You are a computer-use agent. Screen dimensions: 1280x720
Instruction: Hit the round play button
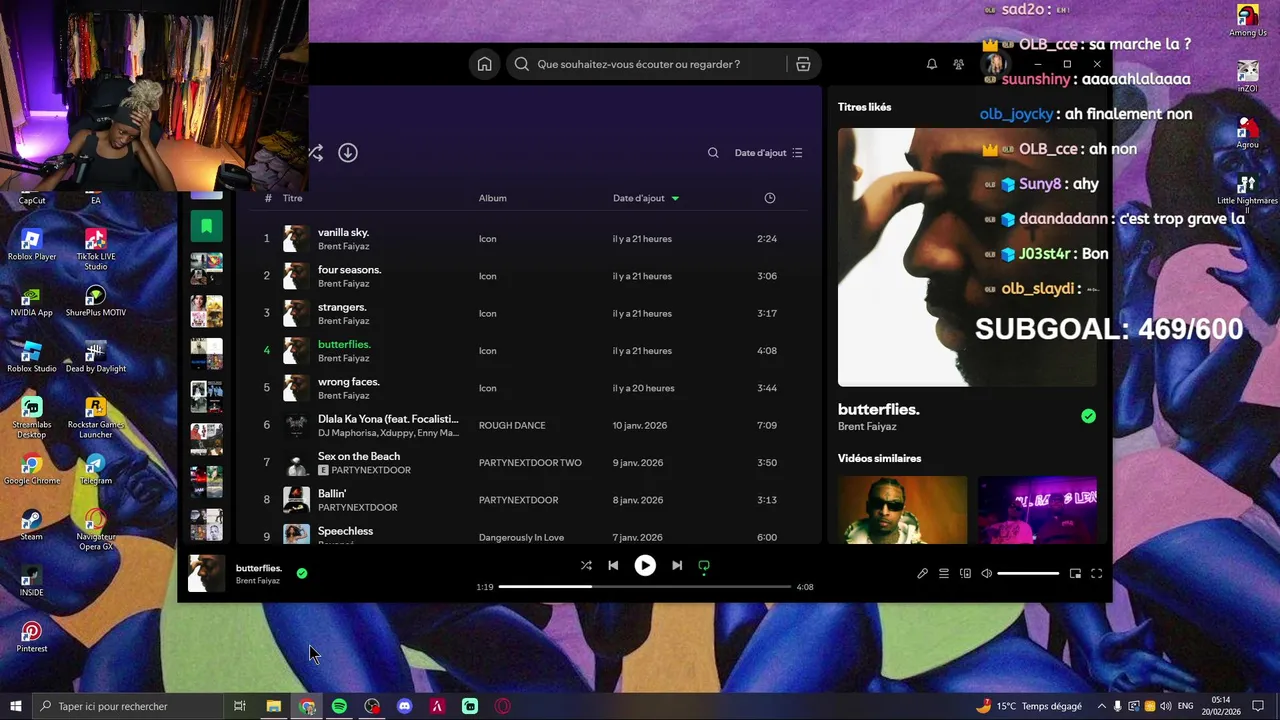[645, 565]
